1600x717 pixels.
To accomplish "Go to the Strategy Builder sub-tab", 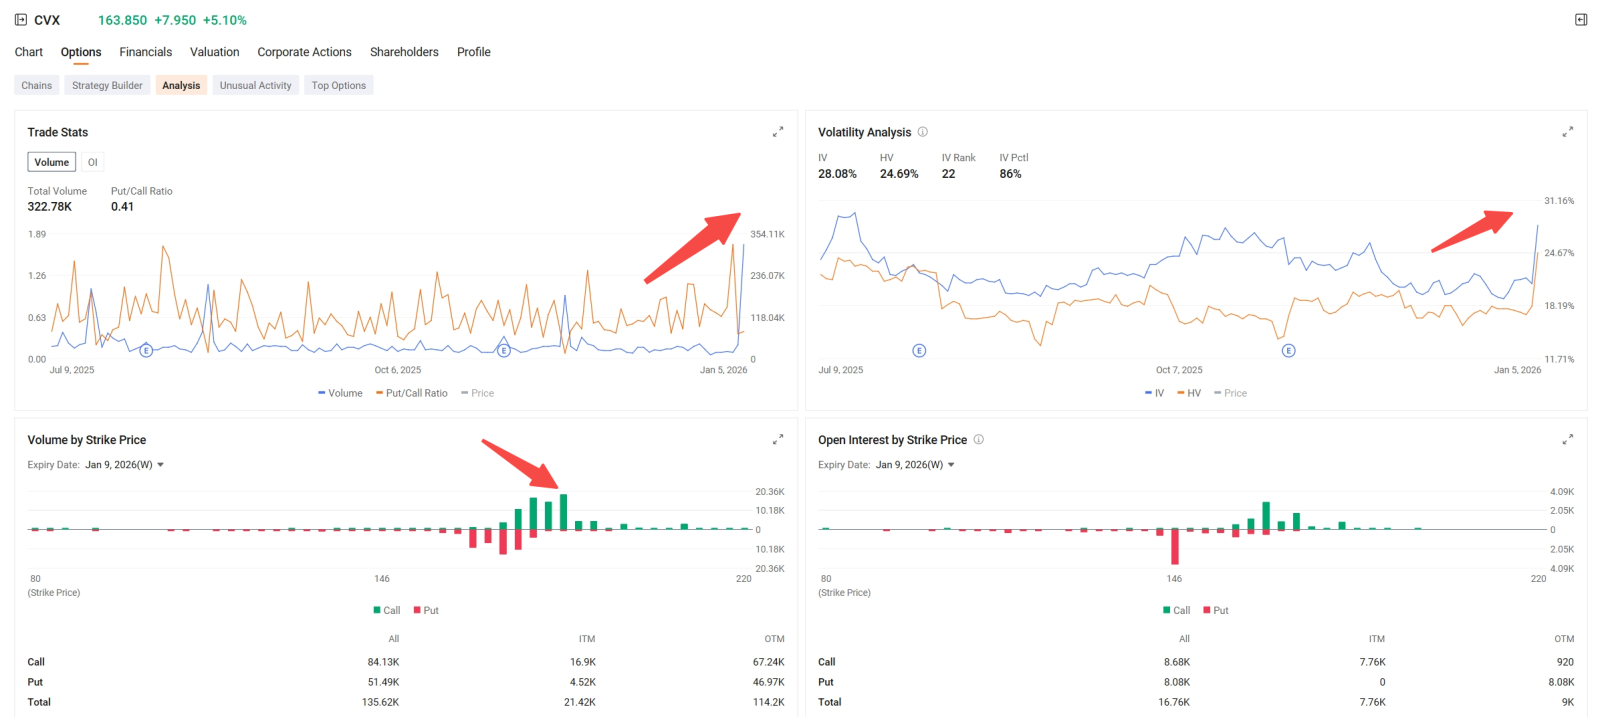I will (x=107, y=86).
